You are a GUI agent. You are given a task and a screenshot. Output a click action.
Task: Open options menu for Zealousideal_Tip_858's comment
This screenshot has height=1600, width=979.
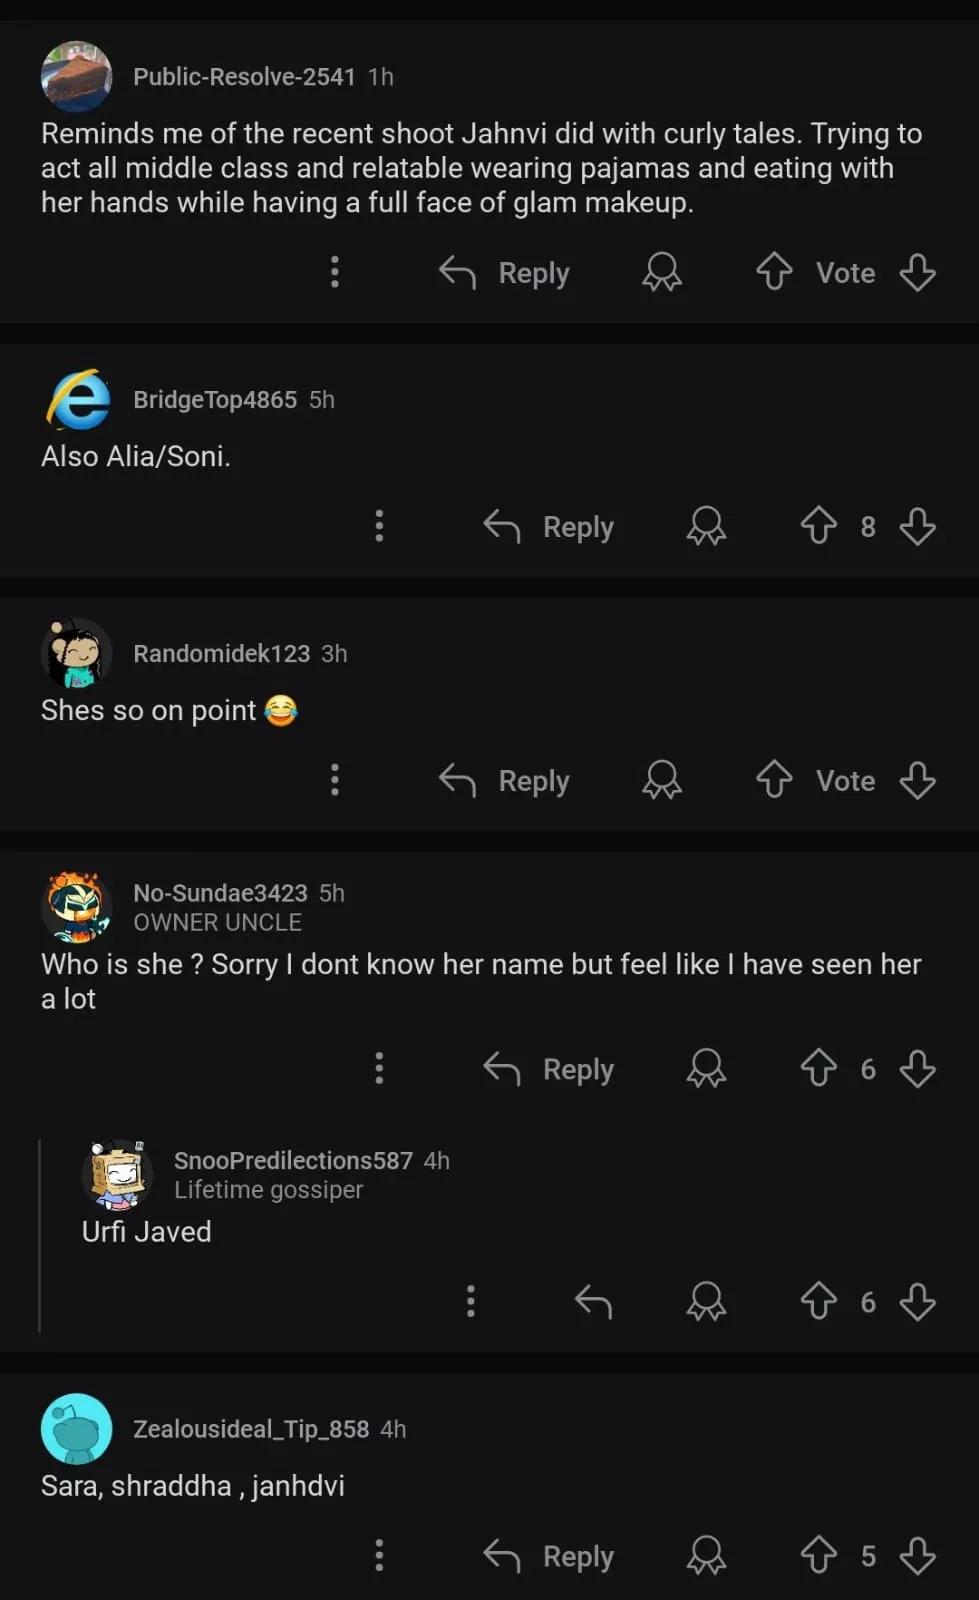tap(379, 1555)
